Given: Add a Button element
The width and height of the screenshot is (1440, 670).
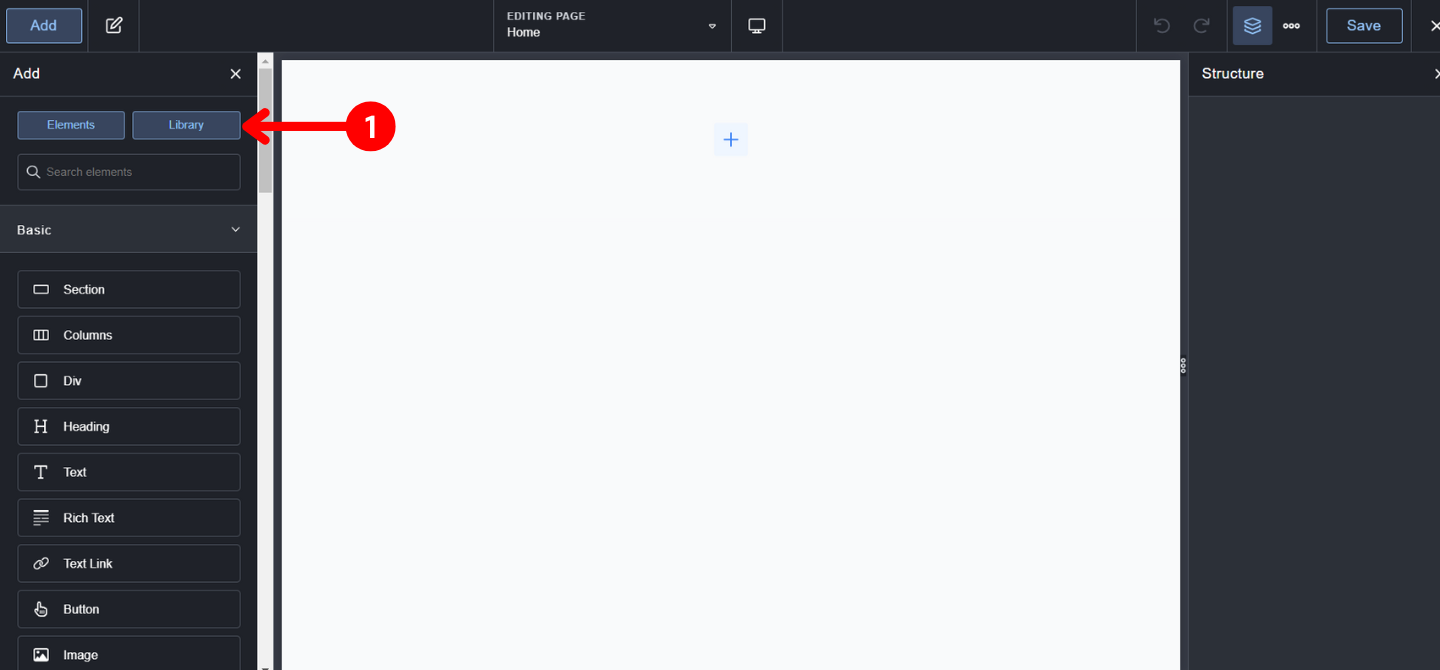Looking at the screenshot, I should coord(129,609).
